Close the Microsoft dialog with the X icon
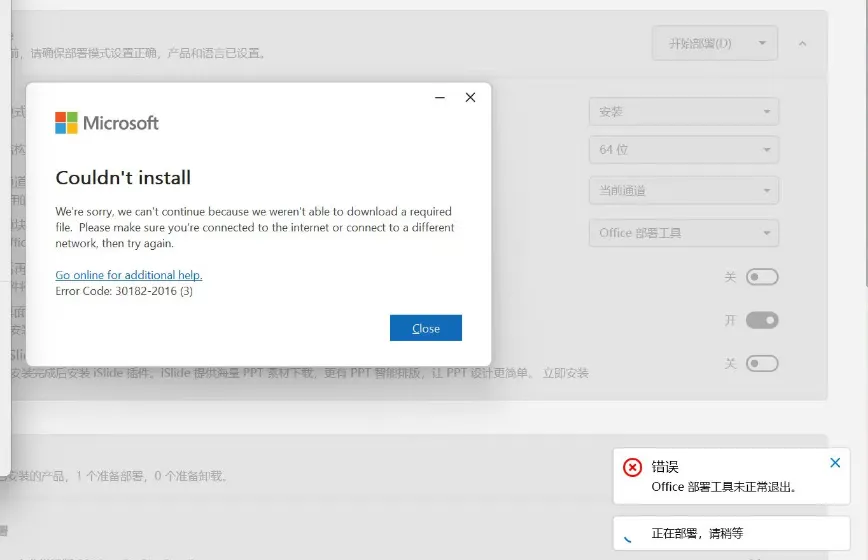 (471, 97)
